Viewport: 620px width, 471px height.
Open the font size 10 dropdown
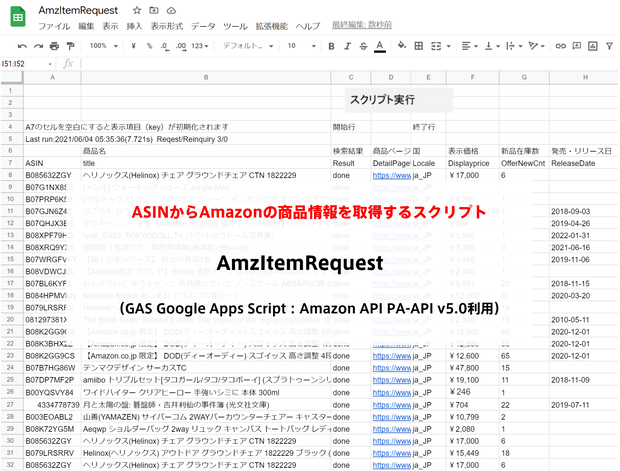[301, 46]
